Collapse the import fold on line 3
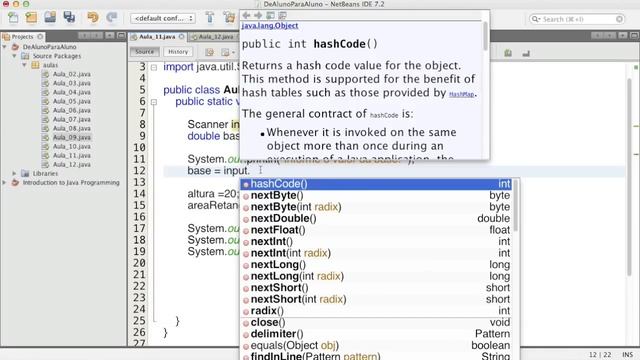Viewport: 640px width, 360px height. (x=154, y=67)
